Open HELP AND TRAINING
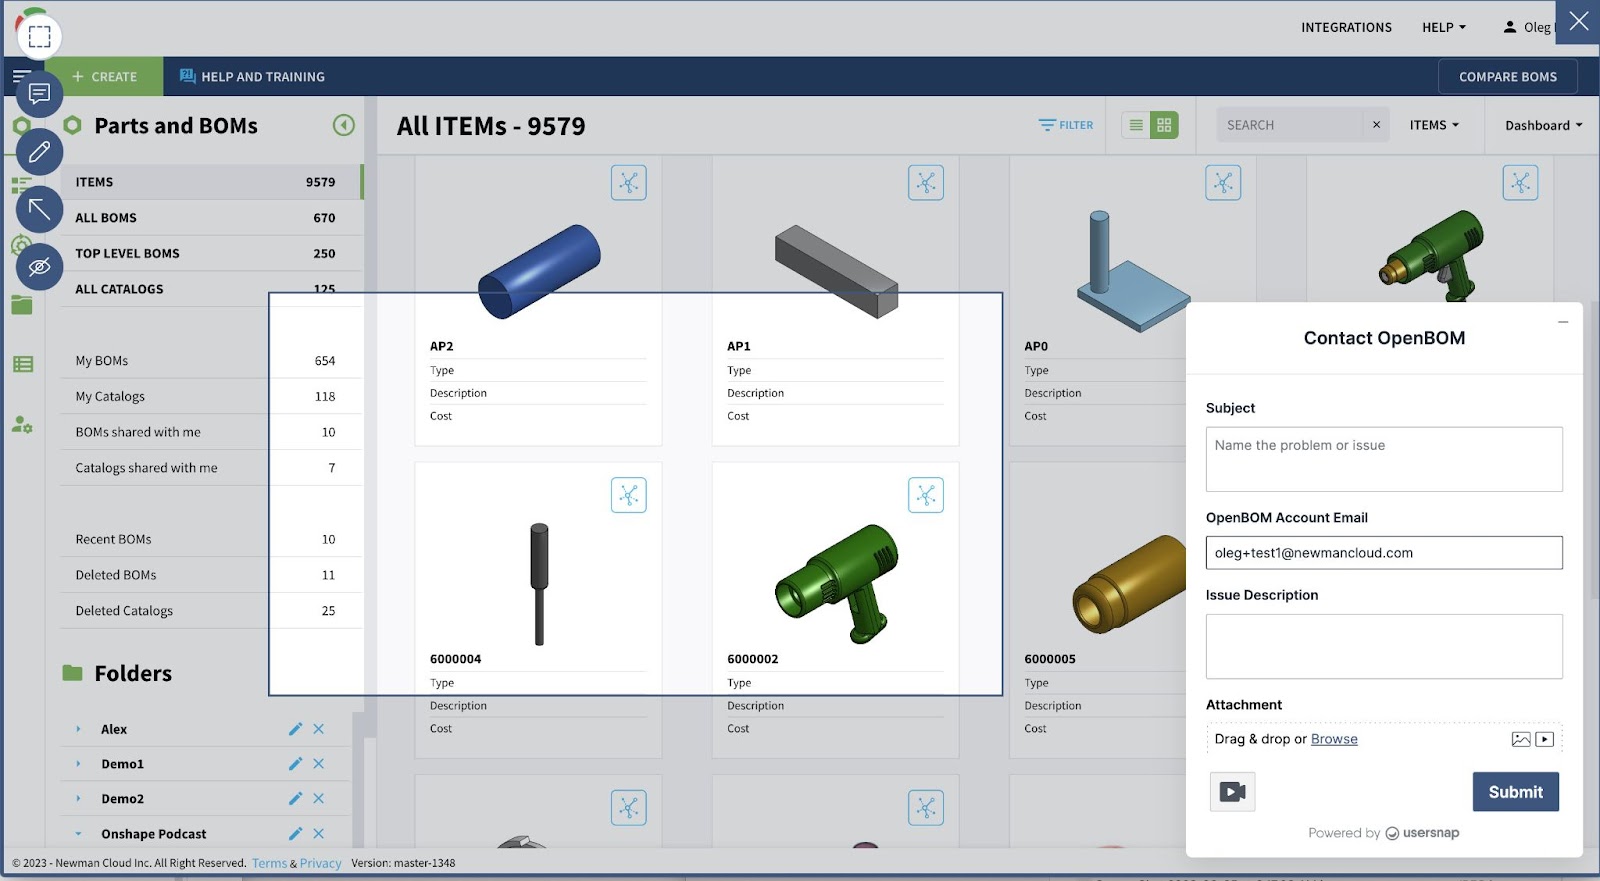The width and height of the screenshot is (1600, 881). (x=252, y=76)
